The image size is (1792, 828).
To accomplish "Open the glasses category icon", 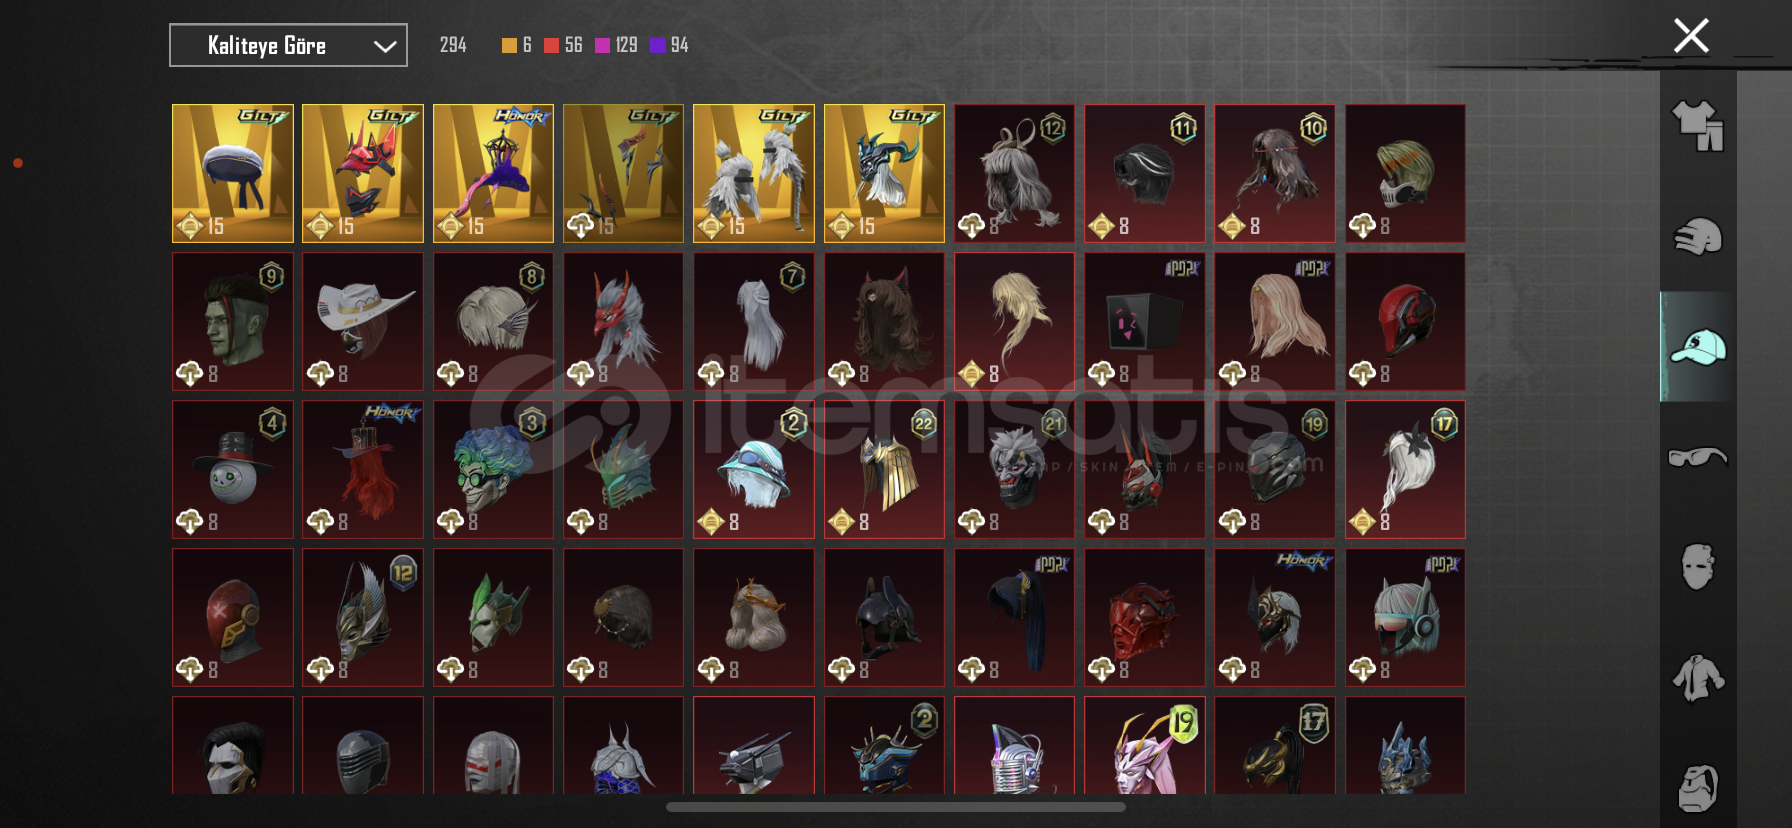I will point(1698,457).
